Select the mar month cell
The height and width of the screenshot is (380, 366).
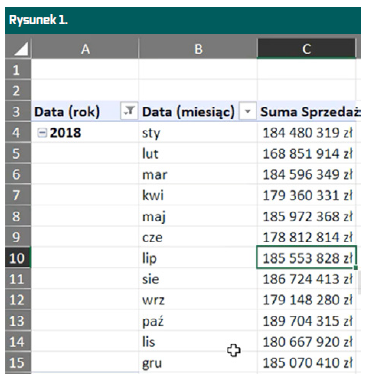pyautogui.click(x=198, y=174)
